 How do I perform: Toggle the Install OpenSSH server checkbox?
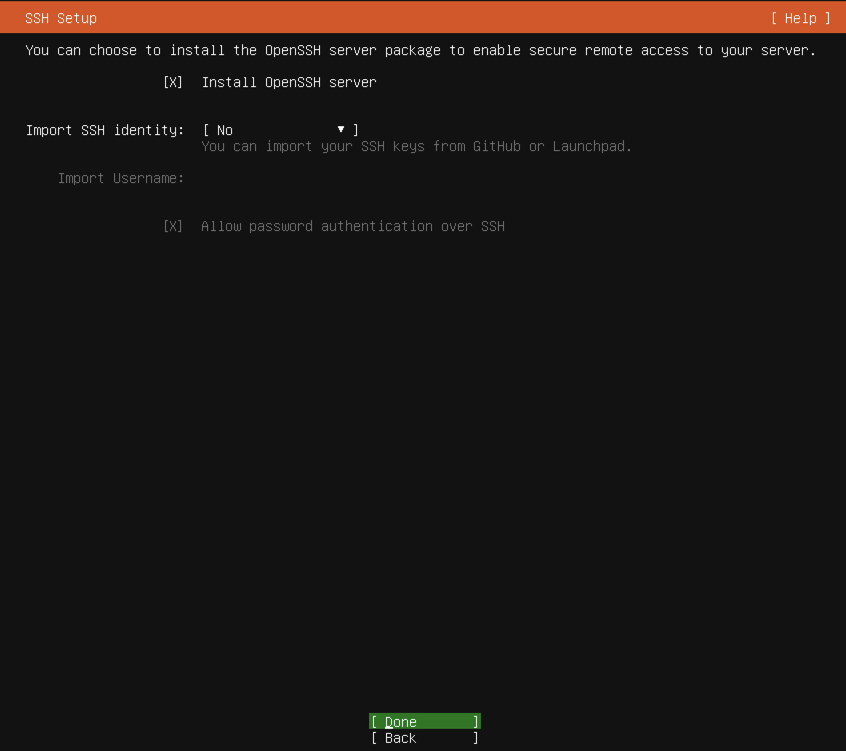click(173, 82)
